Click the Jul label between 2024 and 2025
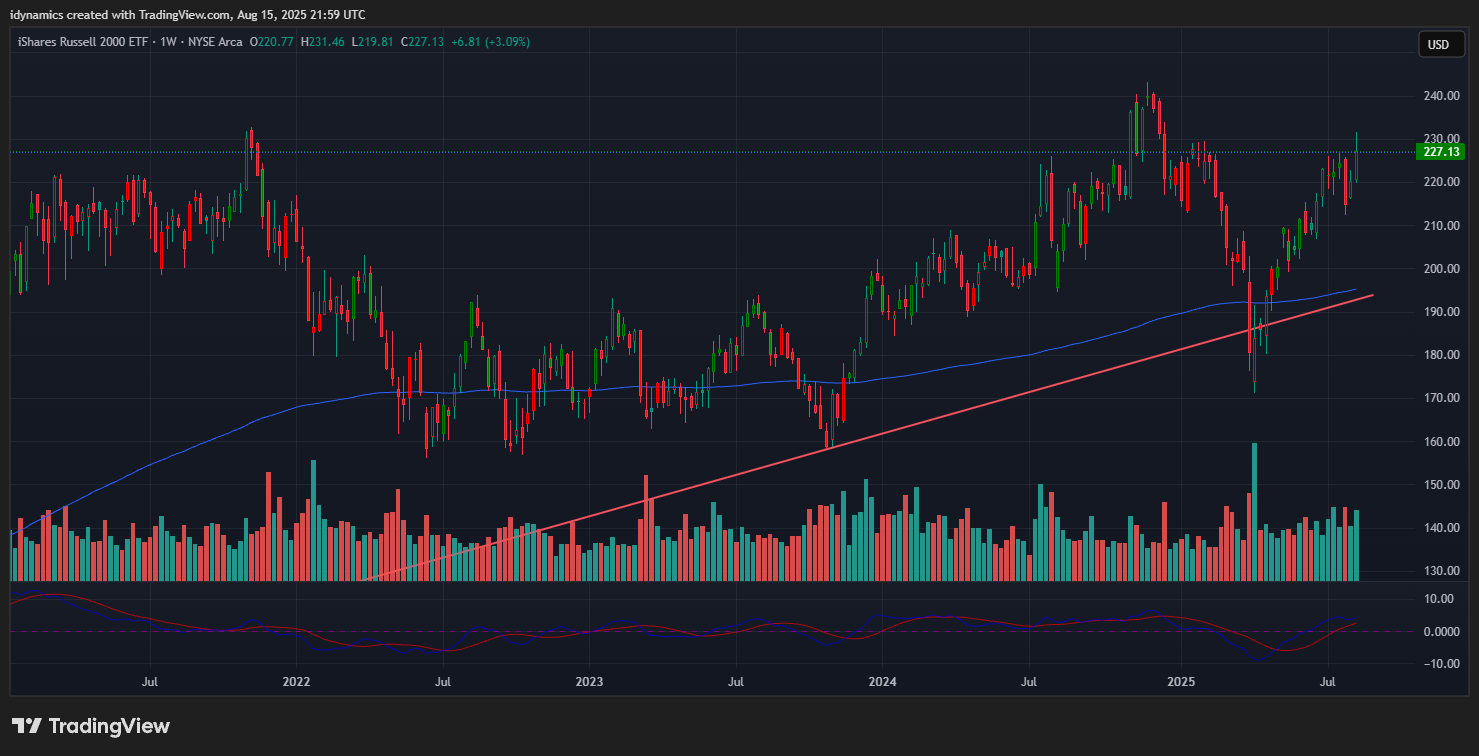1479x756 pixels. (x=1029, y=682)
